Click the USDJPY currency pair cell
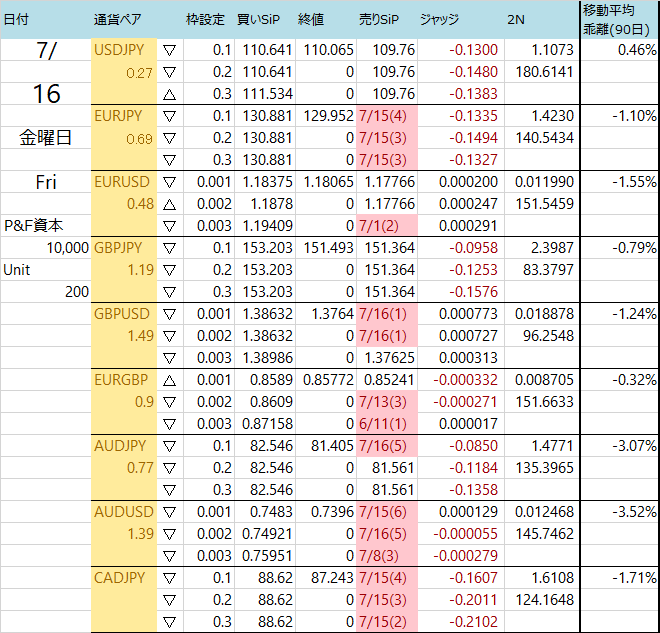The width and height of the screenshot is (660, 633). pyautogui.click(x=119, y=50)
